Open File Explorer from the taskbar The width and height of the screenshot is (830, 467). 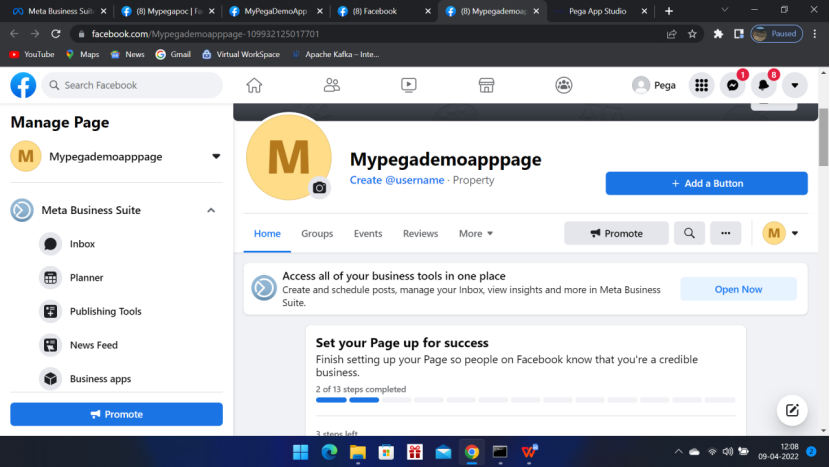[x=358, y=452]
